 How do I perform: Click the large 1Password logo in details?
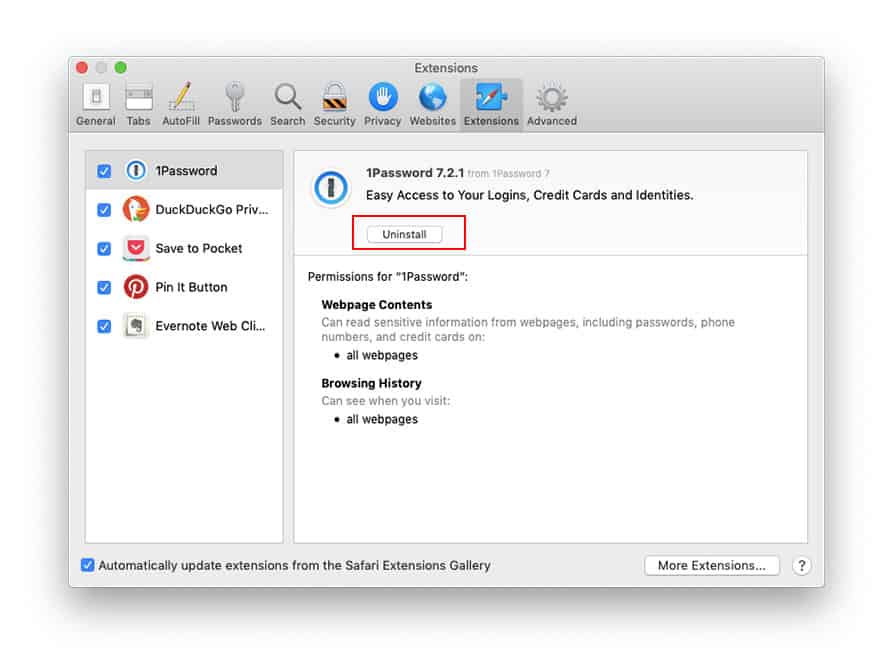[331, 187]
